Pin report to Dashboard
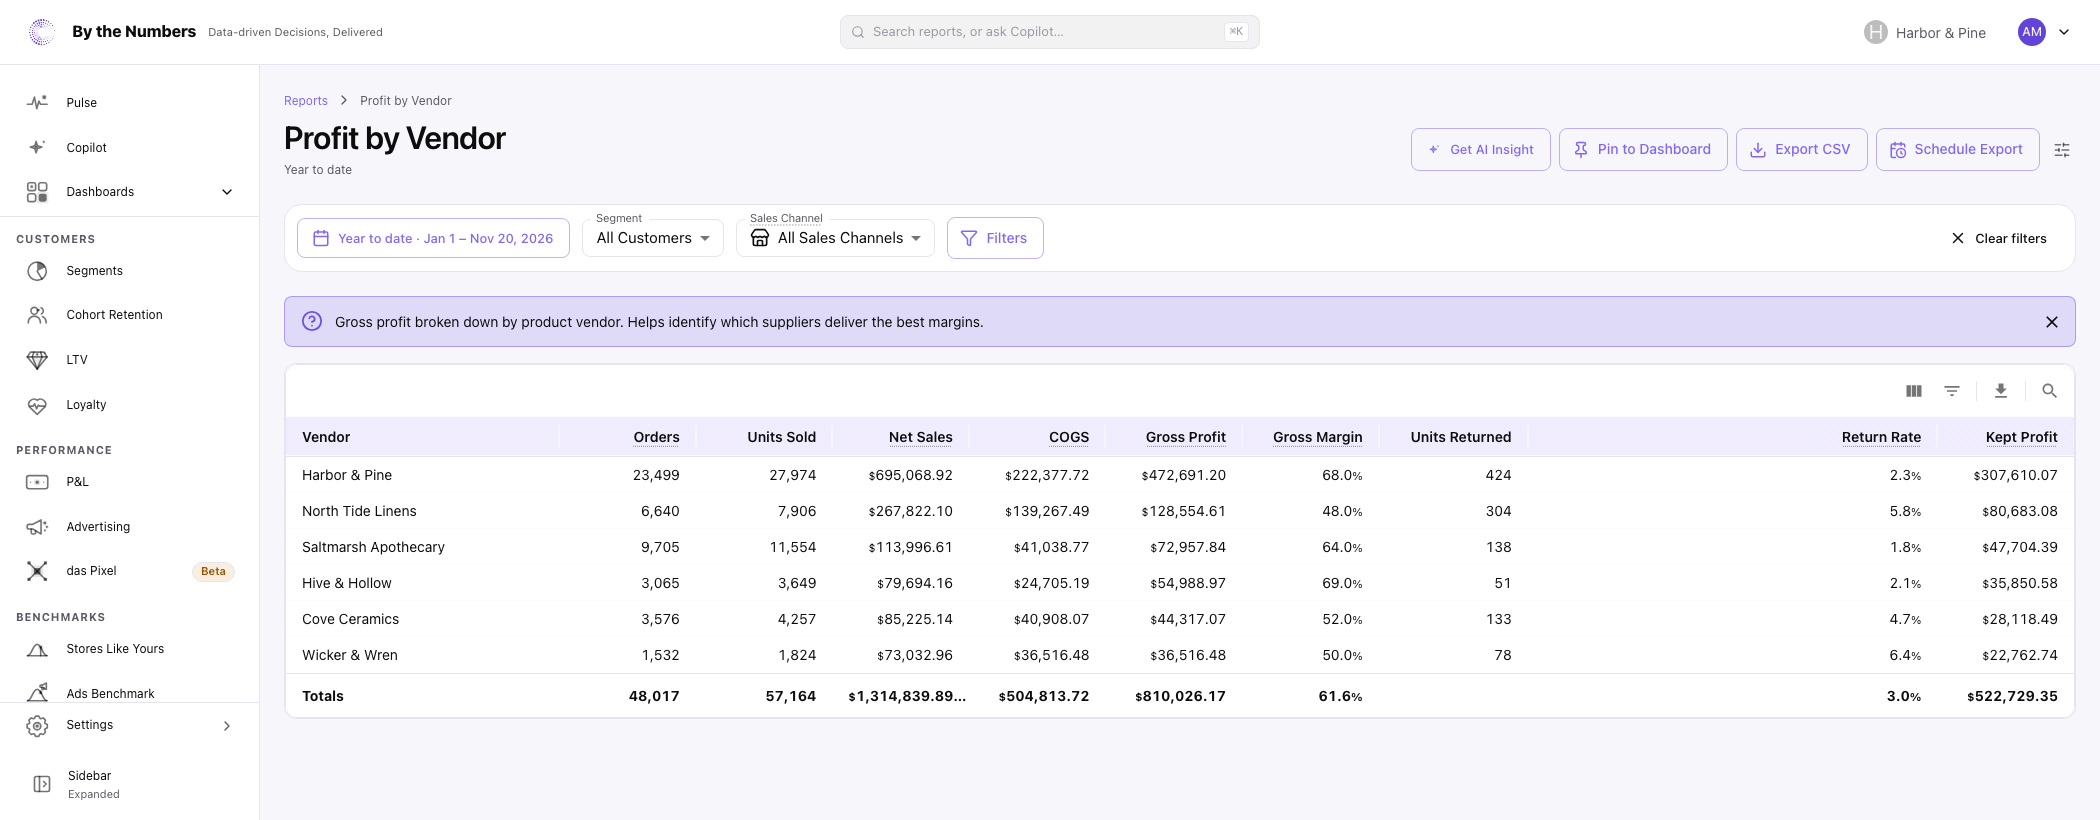Image resolution: width=2100 pixels, height=820 pixels. click(1643, 149)
